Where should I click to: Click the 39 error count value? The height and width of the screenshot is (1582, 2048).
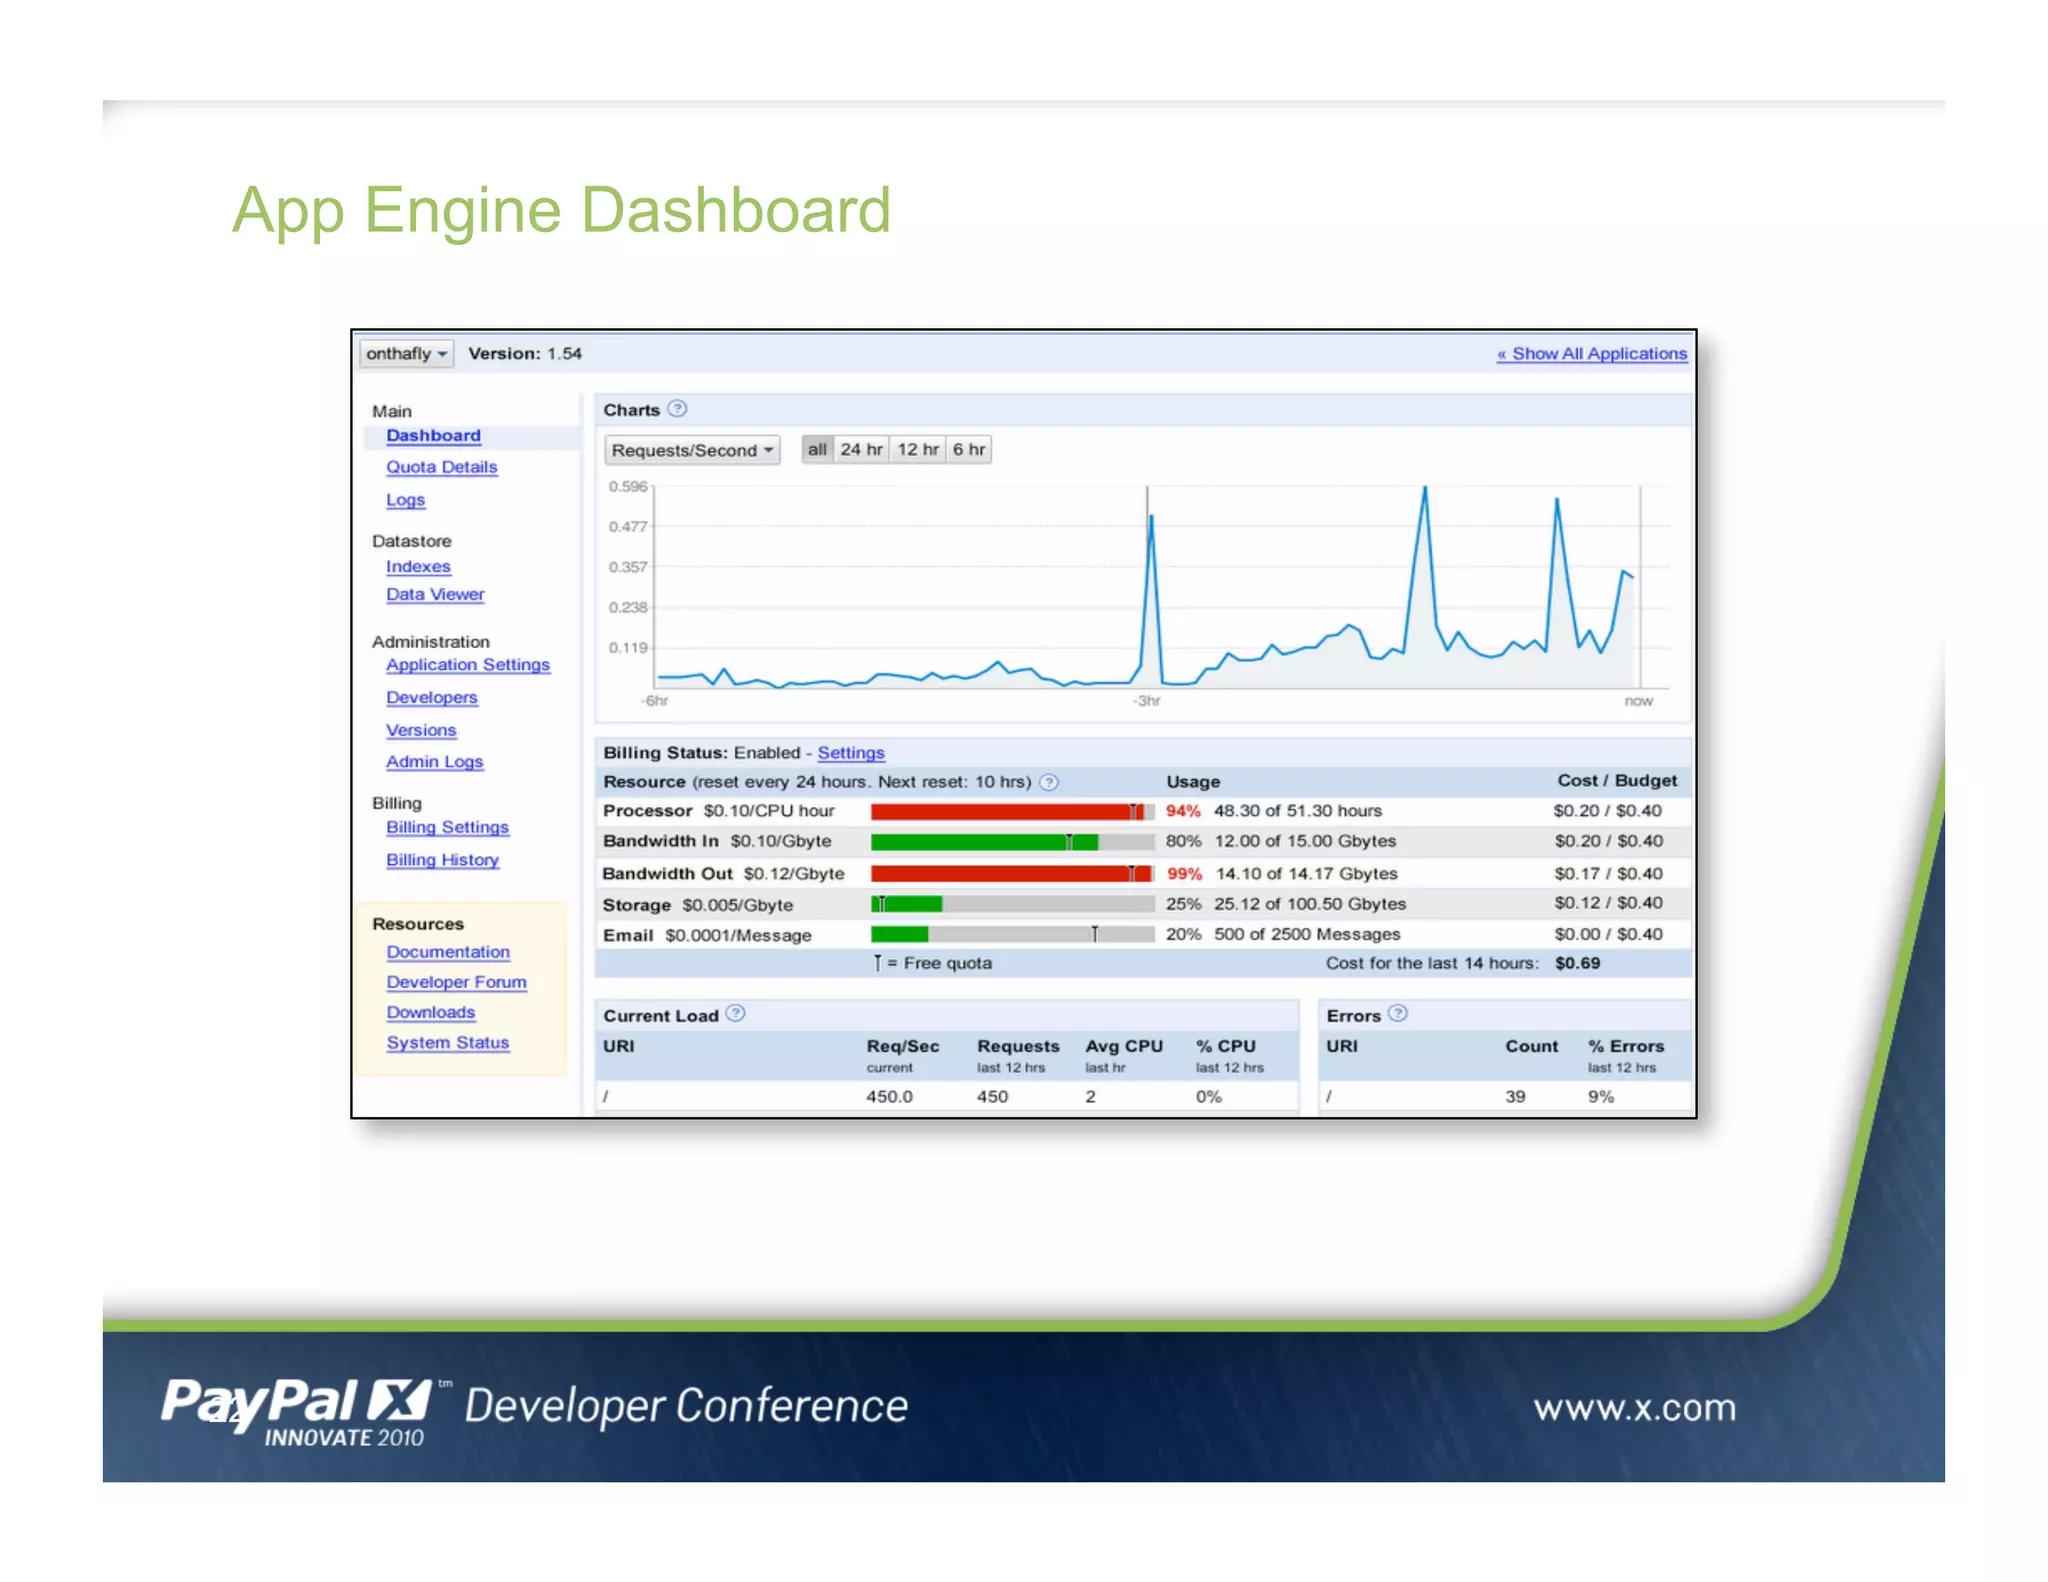(1515, 1096)
